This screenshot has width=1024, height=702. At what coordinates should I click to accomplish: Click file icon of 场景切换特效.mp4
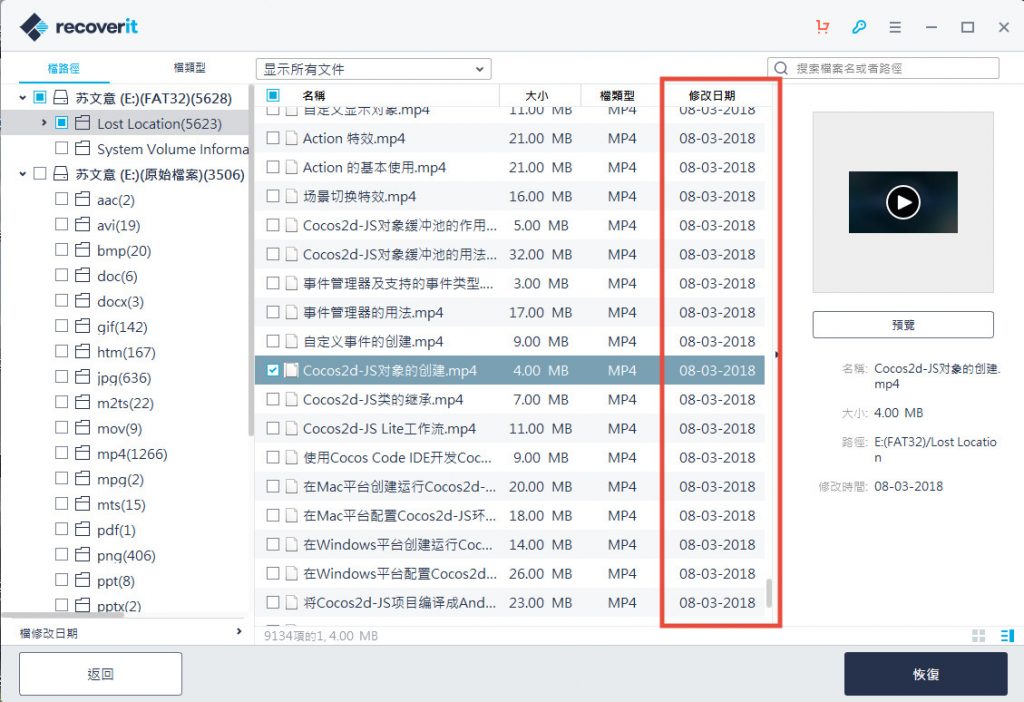[x=291, y=196]
